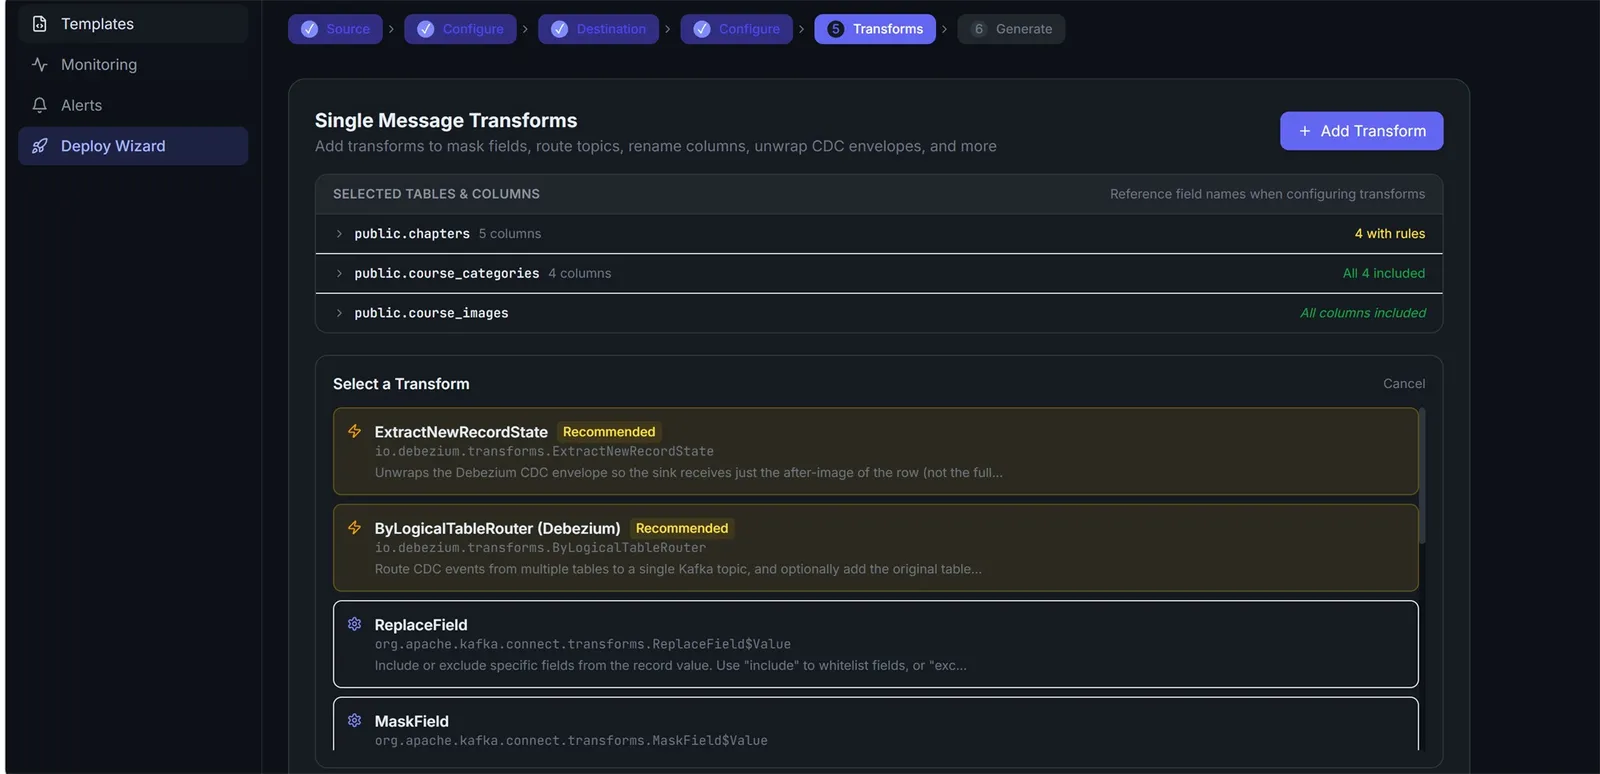Click the Templates file icon in sidebar

click(40, 24)
